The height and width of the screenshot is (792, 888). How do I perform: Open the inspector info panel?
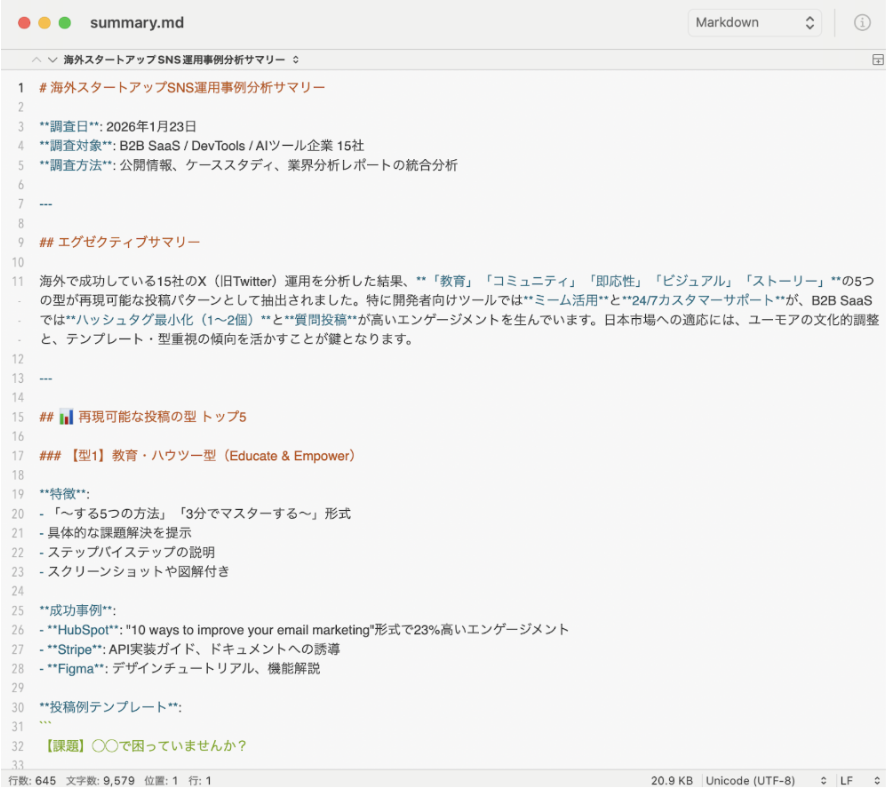[x=861, y=23]
